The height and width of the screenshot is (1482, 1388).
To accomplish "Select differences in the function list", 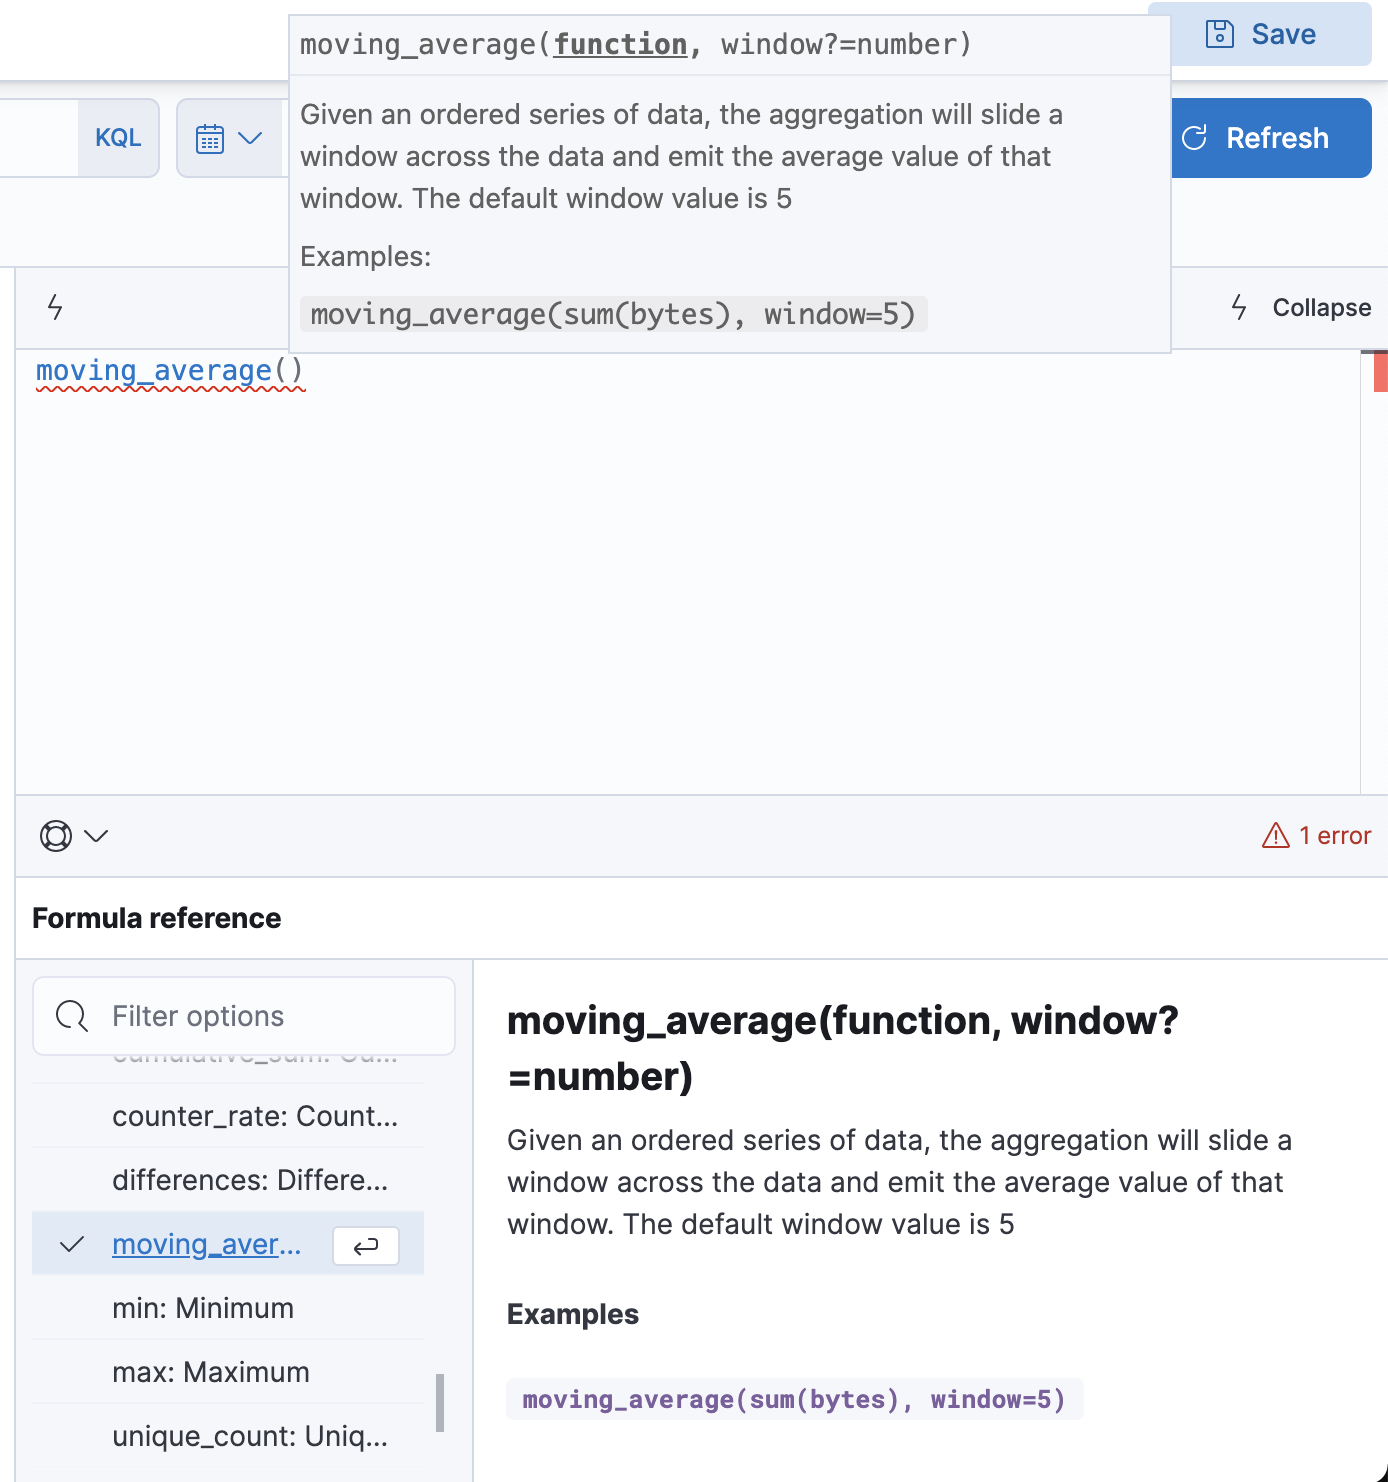I will click(x=228, y=1180).
